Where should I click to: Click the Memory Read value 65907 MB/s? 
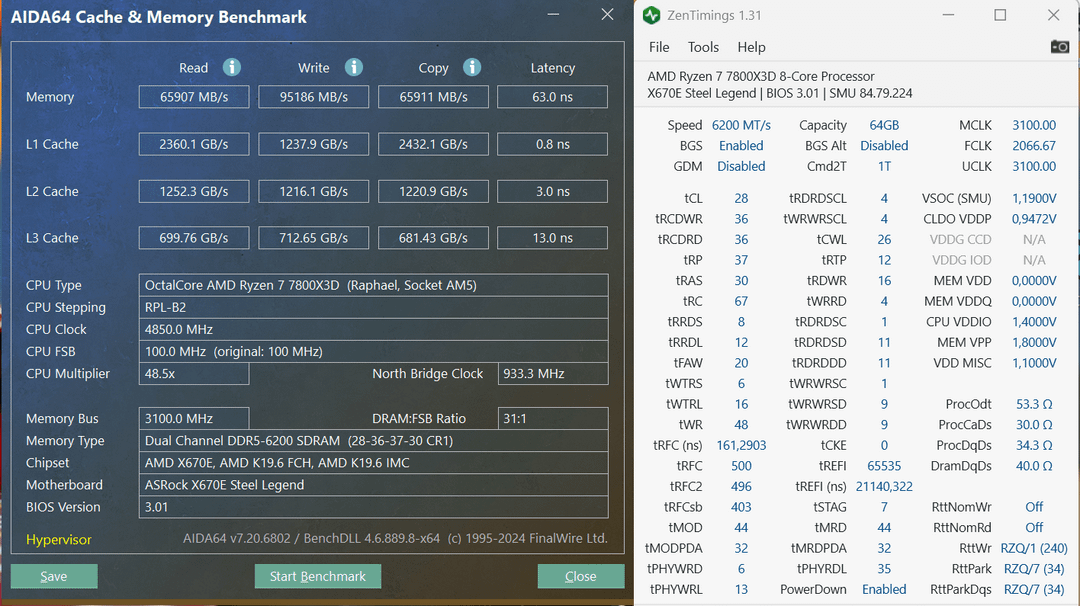pyautogui.click(x=194, y=97)
